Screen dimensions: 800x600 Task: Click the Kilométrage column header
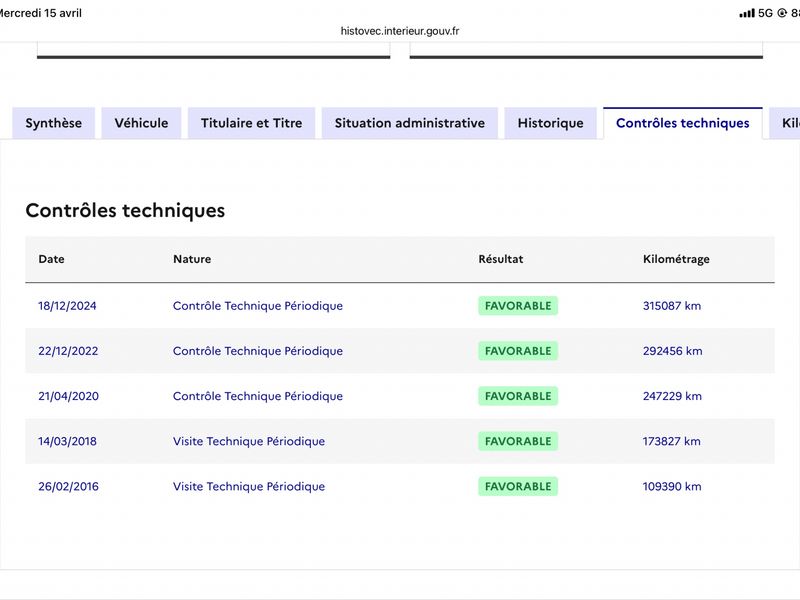[676, 259]
